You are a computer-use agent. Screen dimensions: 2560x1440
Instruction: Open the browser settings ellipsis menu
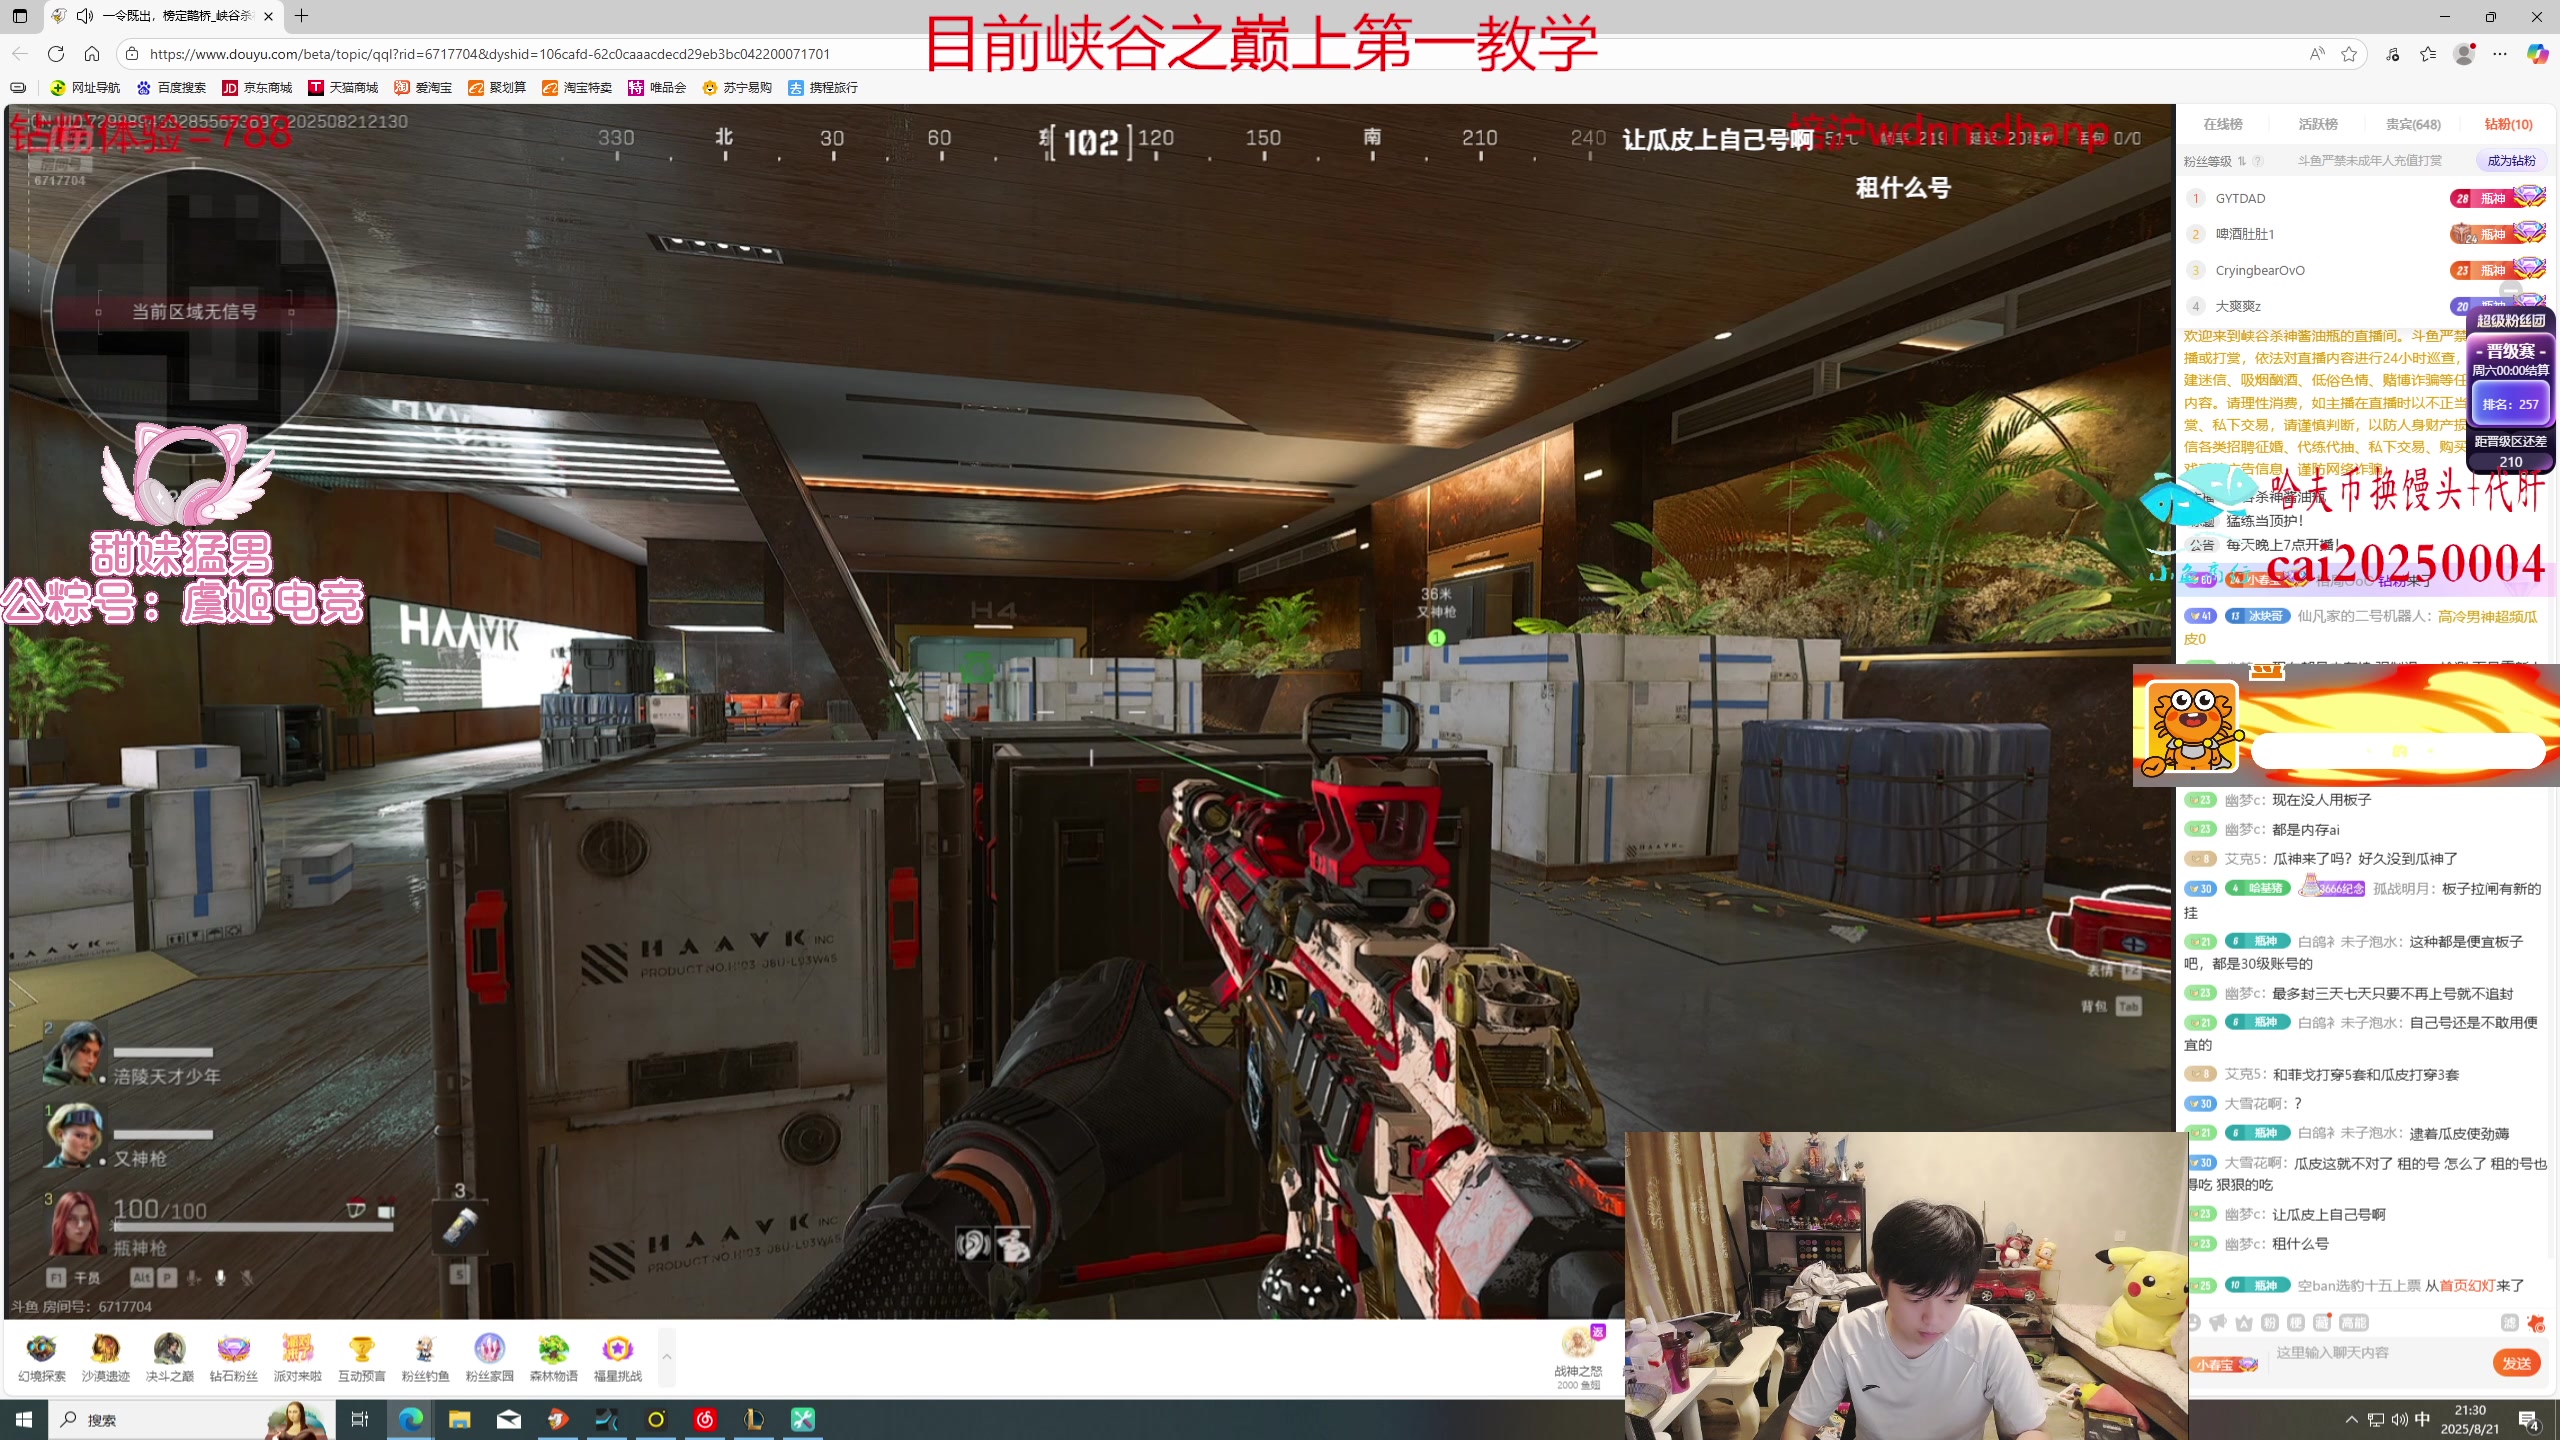(x=2500, y=54)
